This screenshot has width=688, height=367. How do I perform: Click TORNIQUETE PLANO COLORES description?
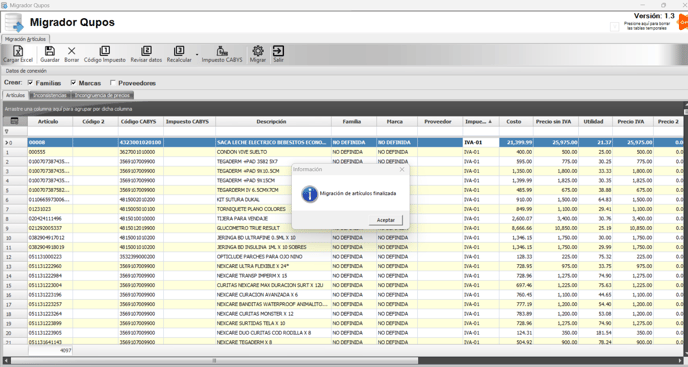tap(251, 209)
